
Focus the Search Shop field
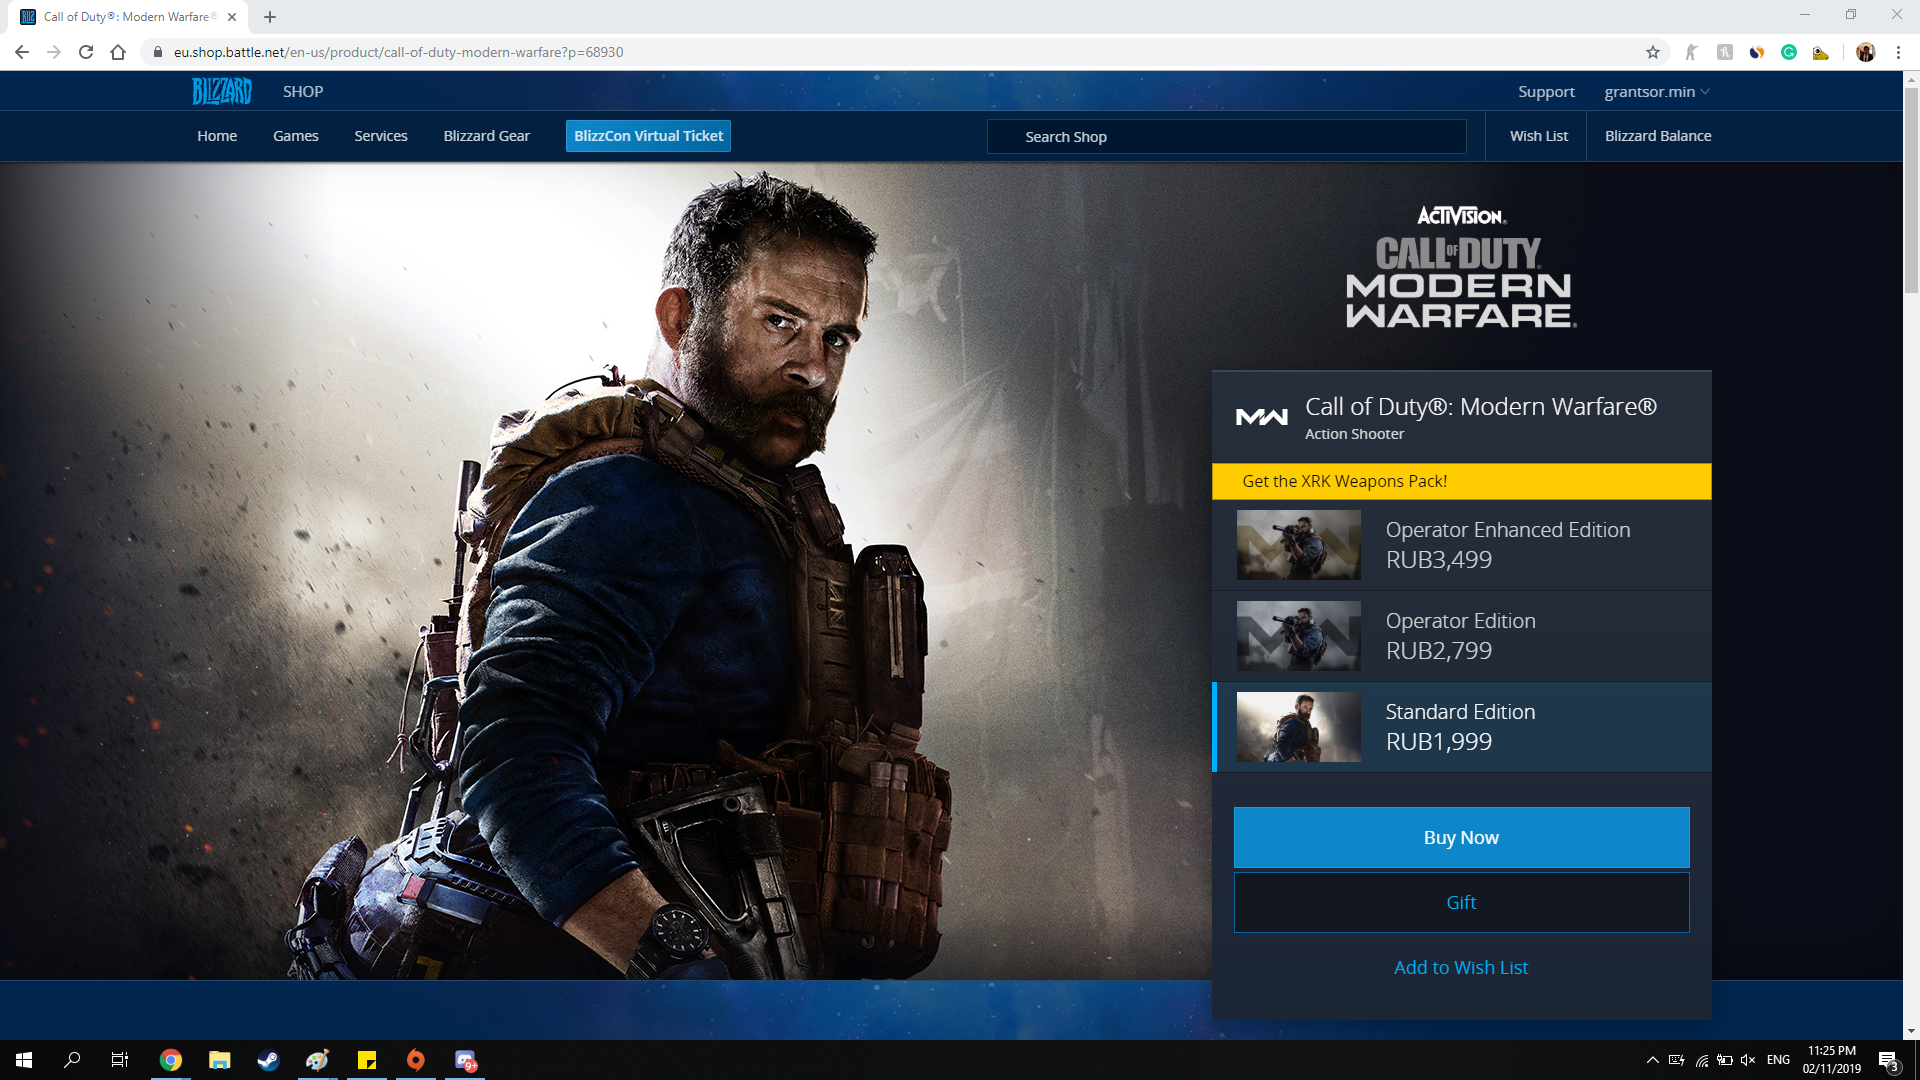1227,136
